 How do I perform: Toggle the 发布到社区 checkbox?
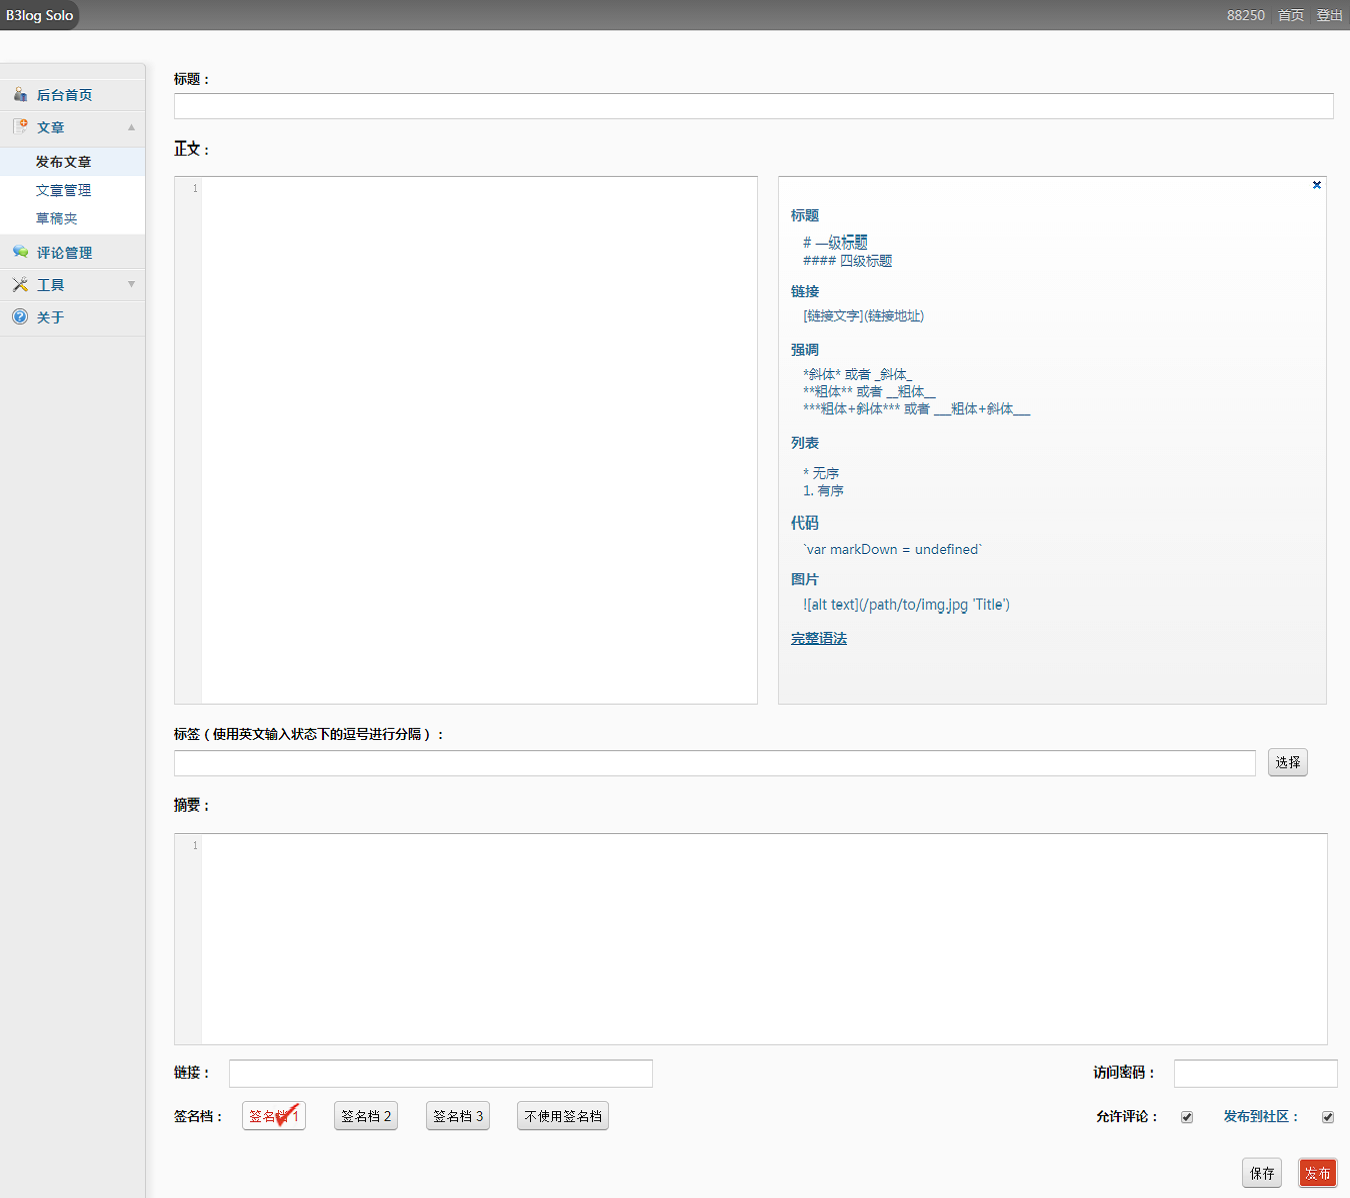coord(1328,1117)
